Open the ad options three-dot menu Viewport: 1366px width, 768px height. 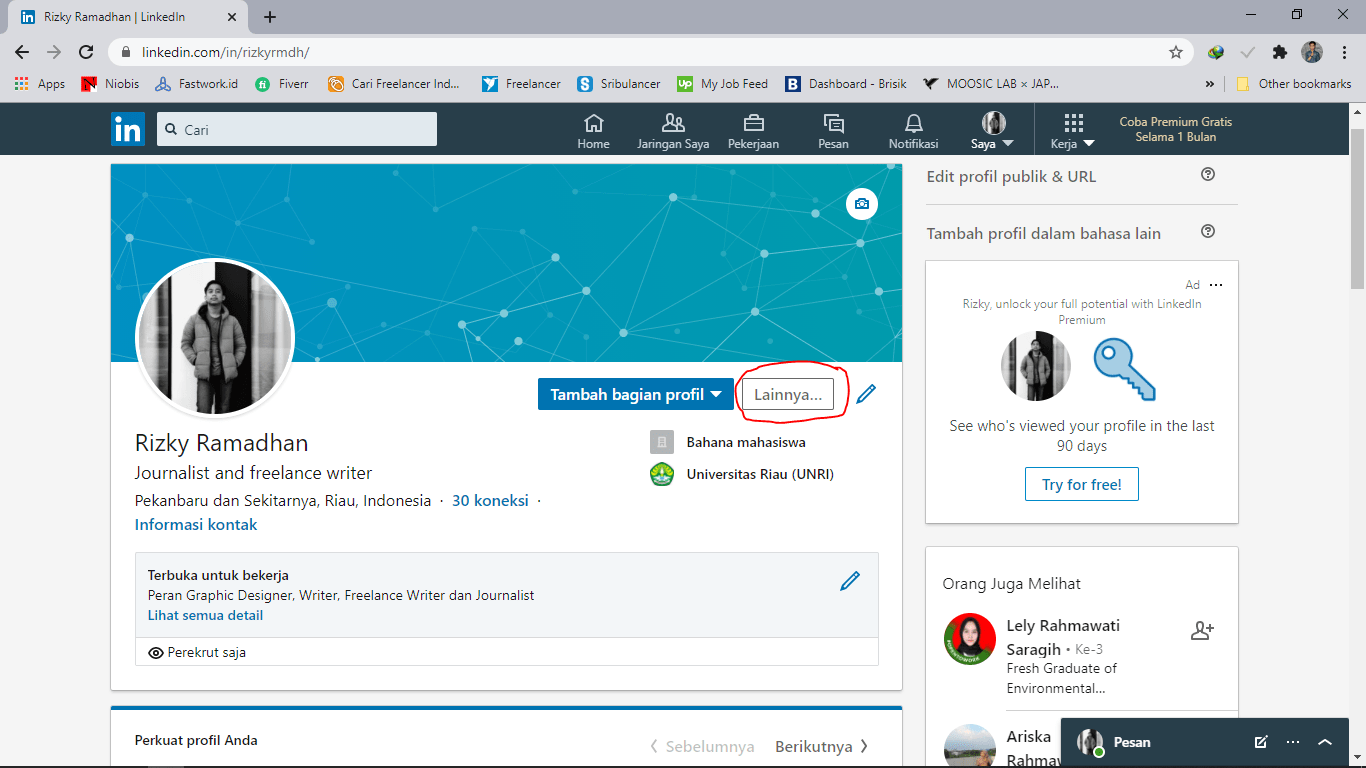[1216, 285]
